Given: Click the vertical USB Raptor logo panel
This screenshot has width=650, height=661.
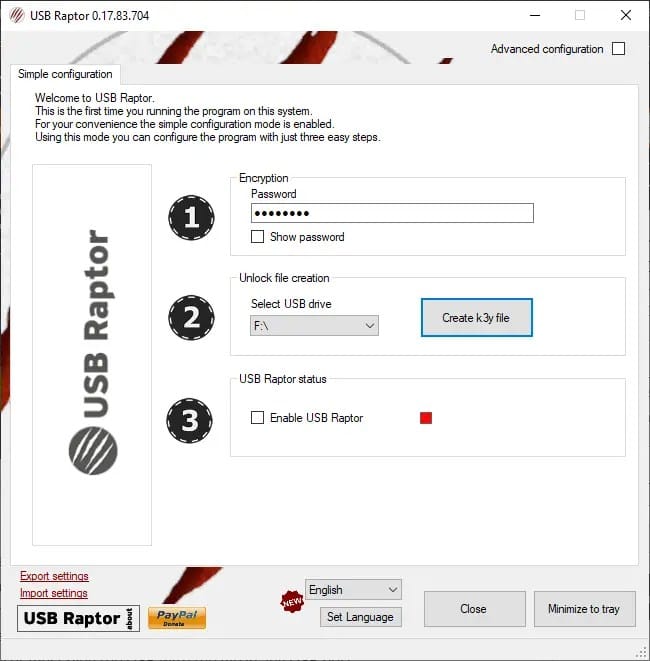Looking at the screenshot, I should pyautogui.click(x=92, y=355).
